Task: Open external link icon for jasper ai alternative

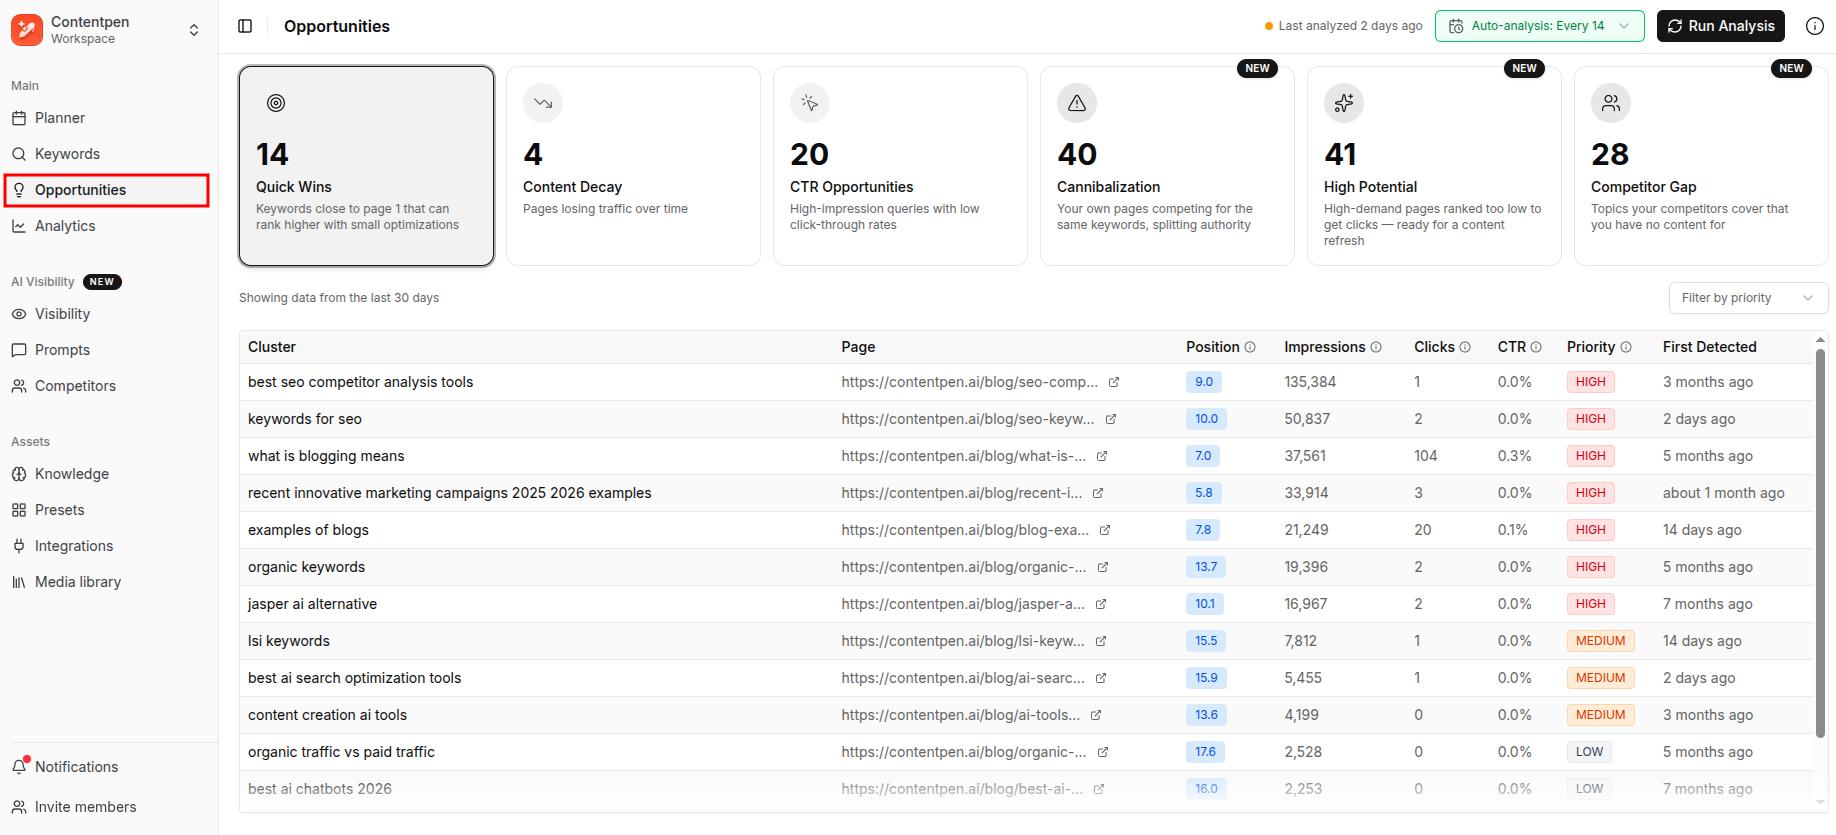Action: (x=1101, y=604)
